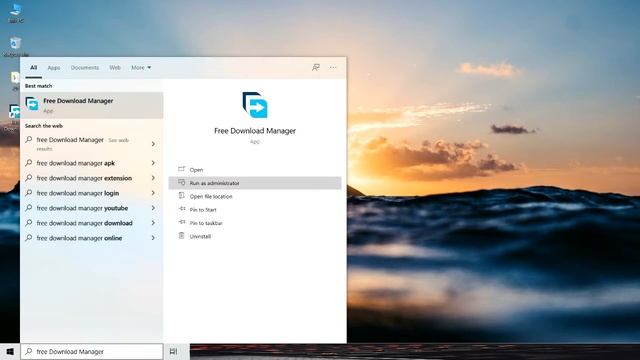This screenshot has width=640, height=360.
Task: Expand the More filter dropdown
Action: click(141, 68)
